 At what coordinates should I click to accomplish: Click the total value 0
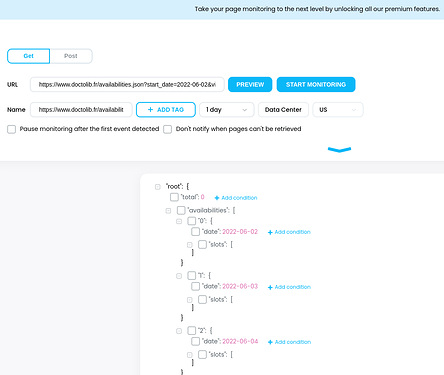point(202,197)
